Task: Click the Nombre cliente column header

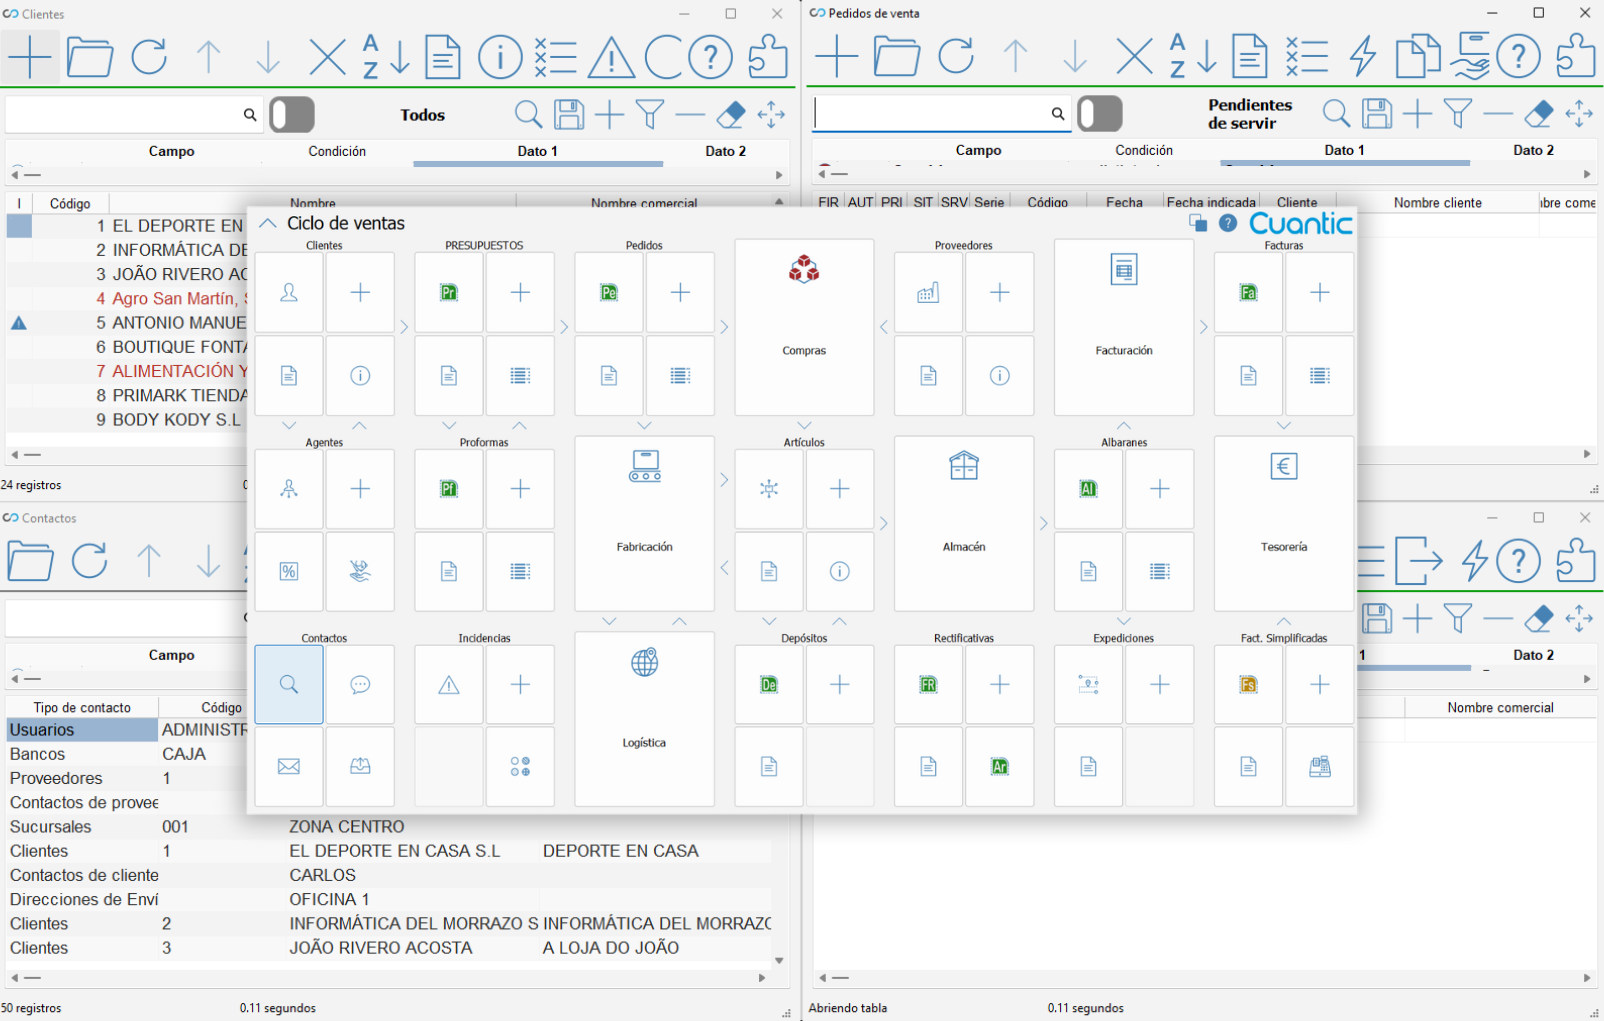Action: (1437, 202)
